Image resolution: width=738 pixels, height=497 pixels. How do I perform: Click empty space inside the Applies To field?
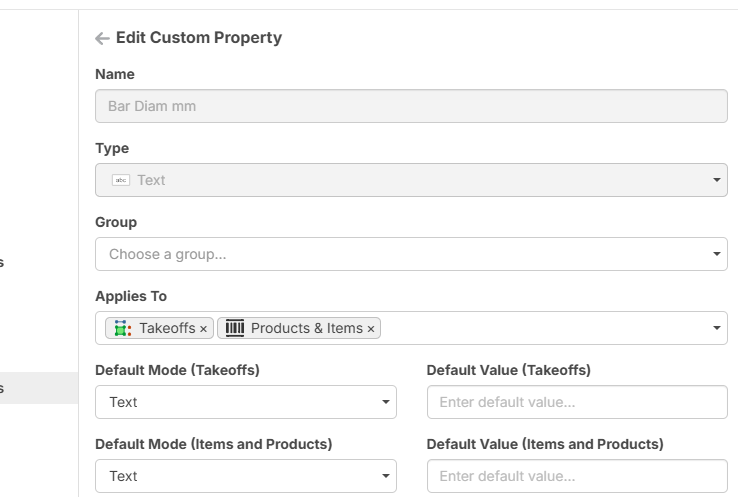[540, 328]
